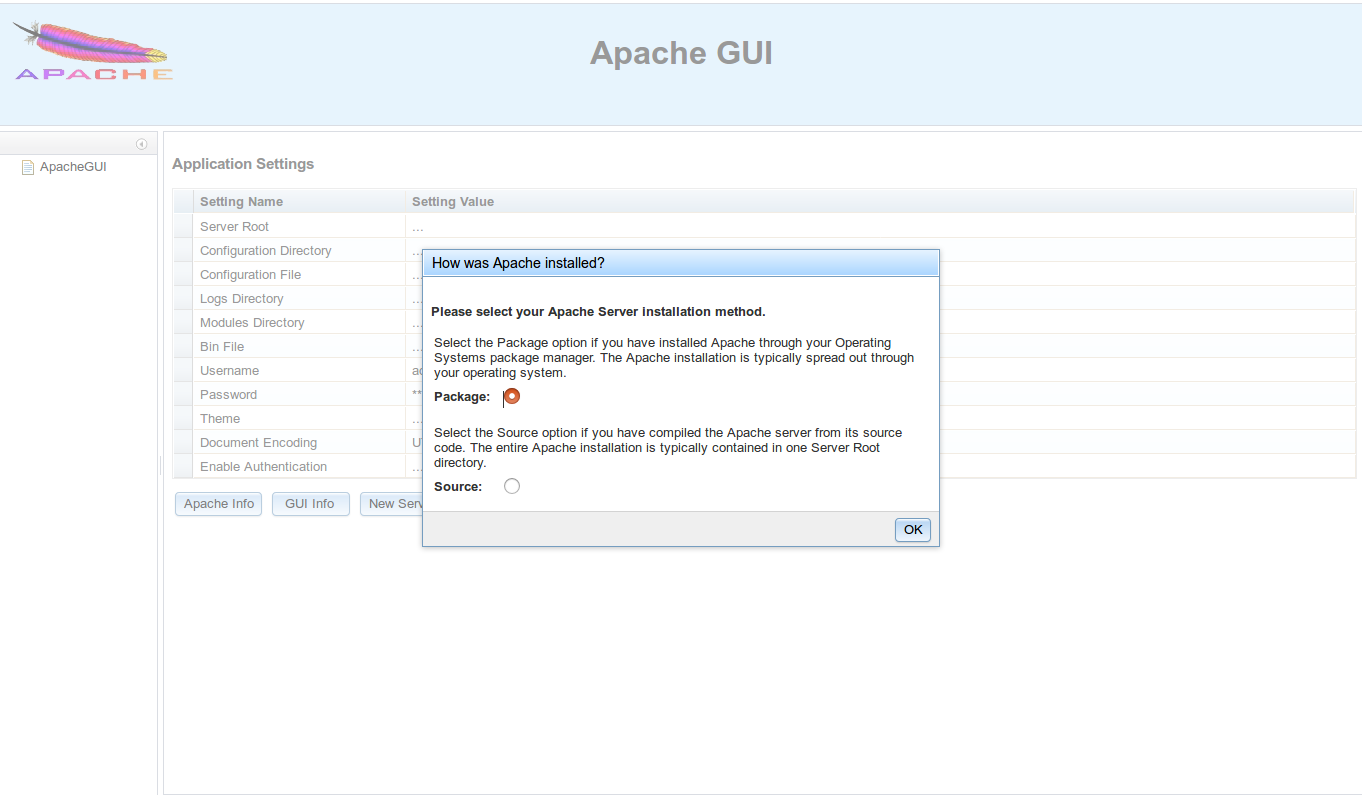
Task: Open the ApacheGUI tree item
Action: coord(73,167)
